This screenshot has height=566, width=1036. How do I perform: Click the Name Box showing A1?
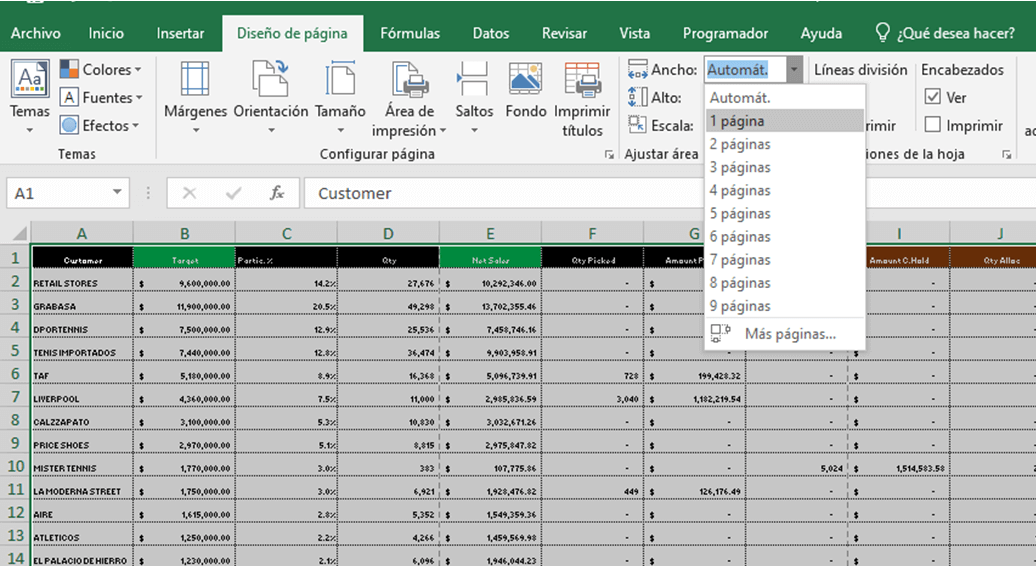pos(58,193)
